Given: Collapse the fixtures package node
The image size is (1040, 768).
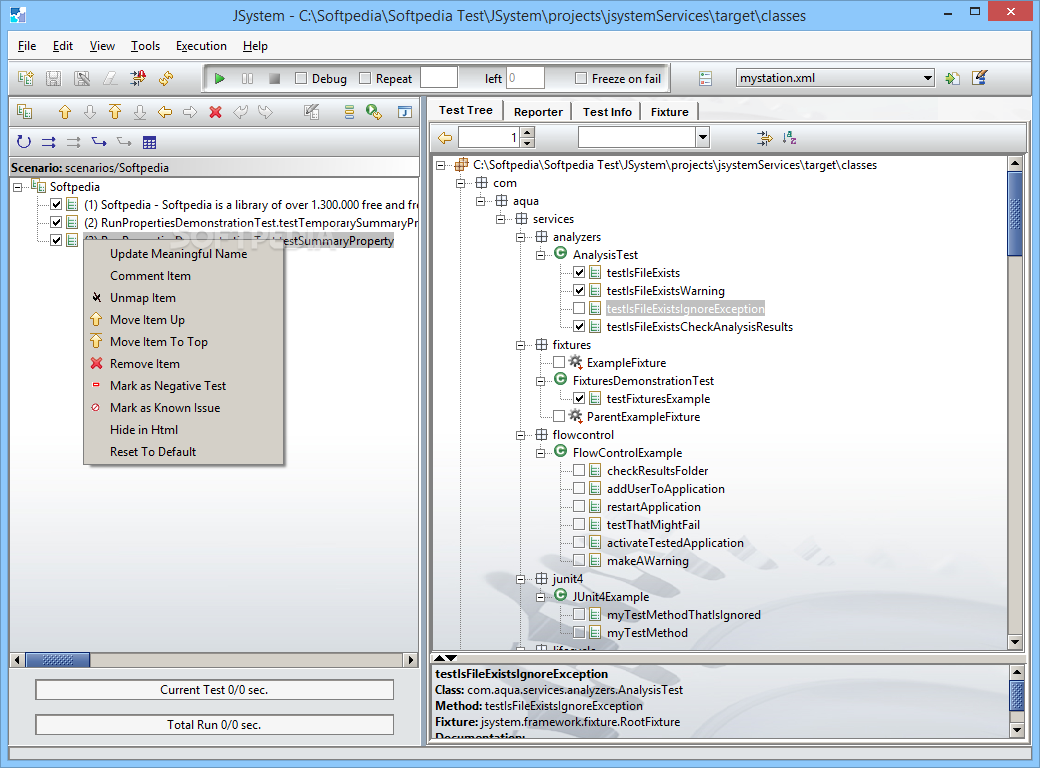Looking at the screenshot, I should click(521, 345).
